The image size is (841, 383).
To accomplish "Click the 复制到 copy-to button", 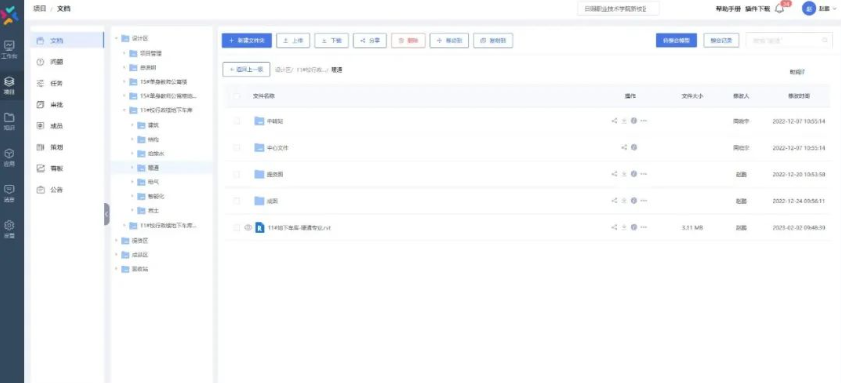I will pyautogui.click(x=493, y=40).
